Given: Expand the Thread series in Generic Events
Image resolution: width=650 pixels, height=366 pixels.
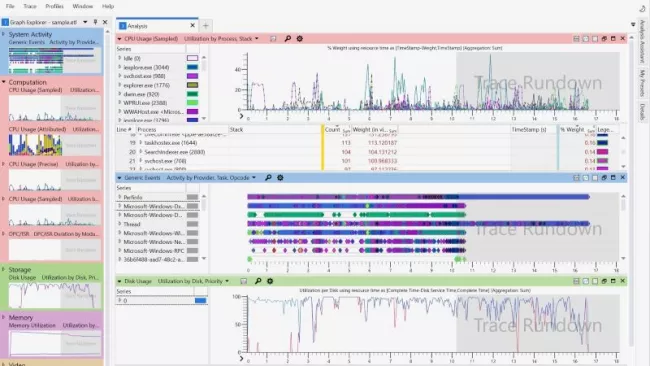Looking at the screenshot, I should (120, 224).
